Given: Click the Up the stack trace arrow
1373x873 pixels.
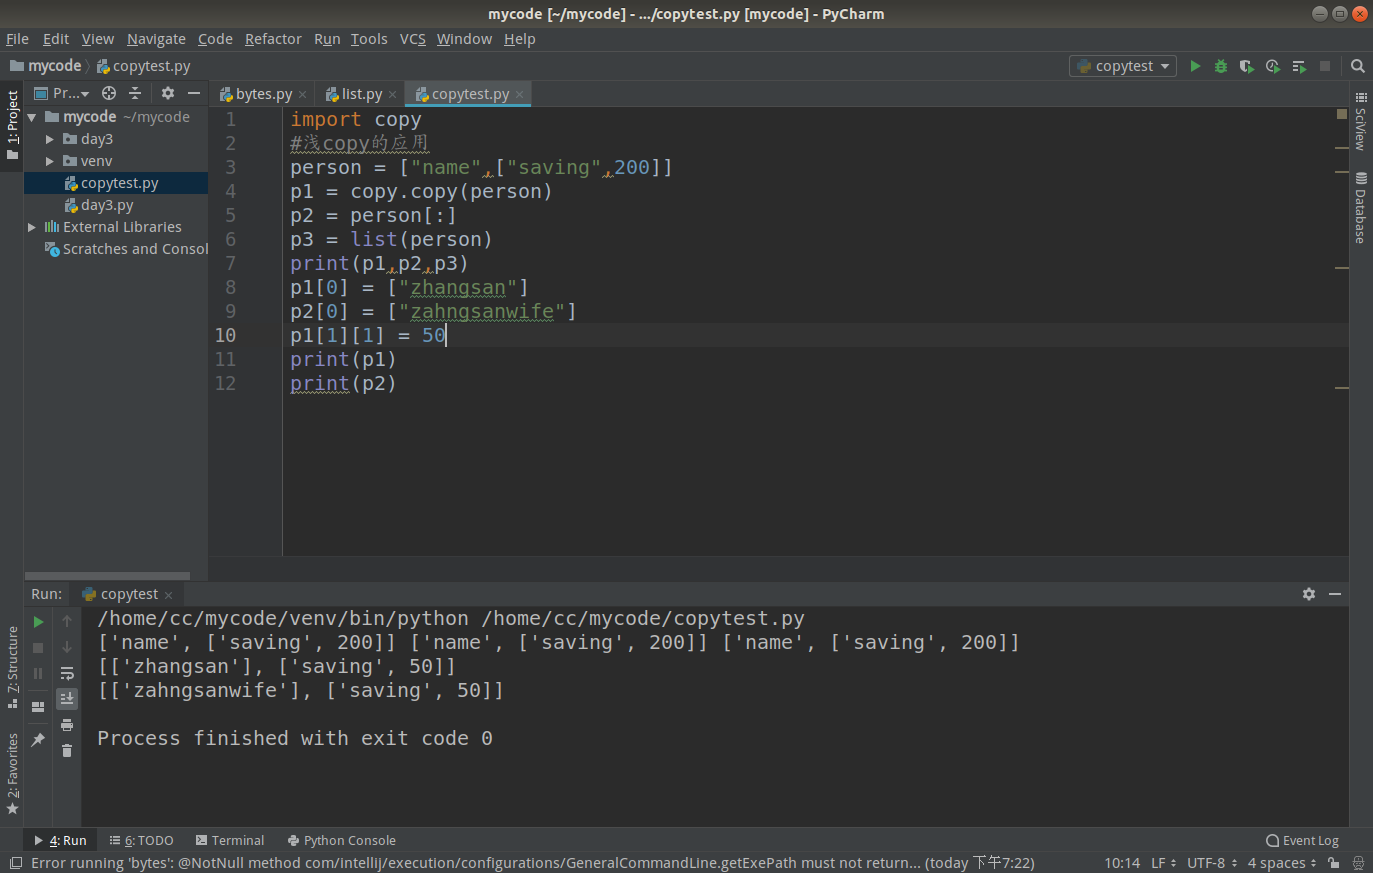Looking at the screenshot, I should pos(67,622).
